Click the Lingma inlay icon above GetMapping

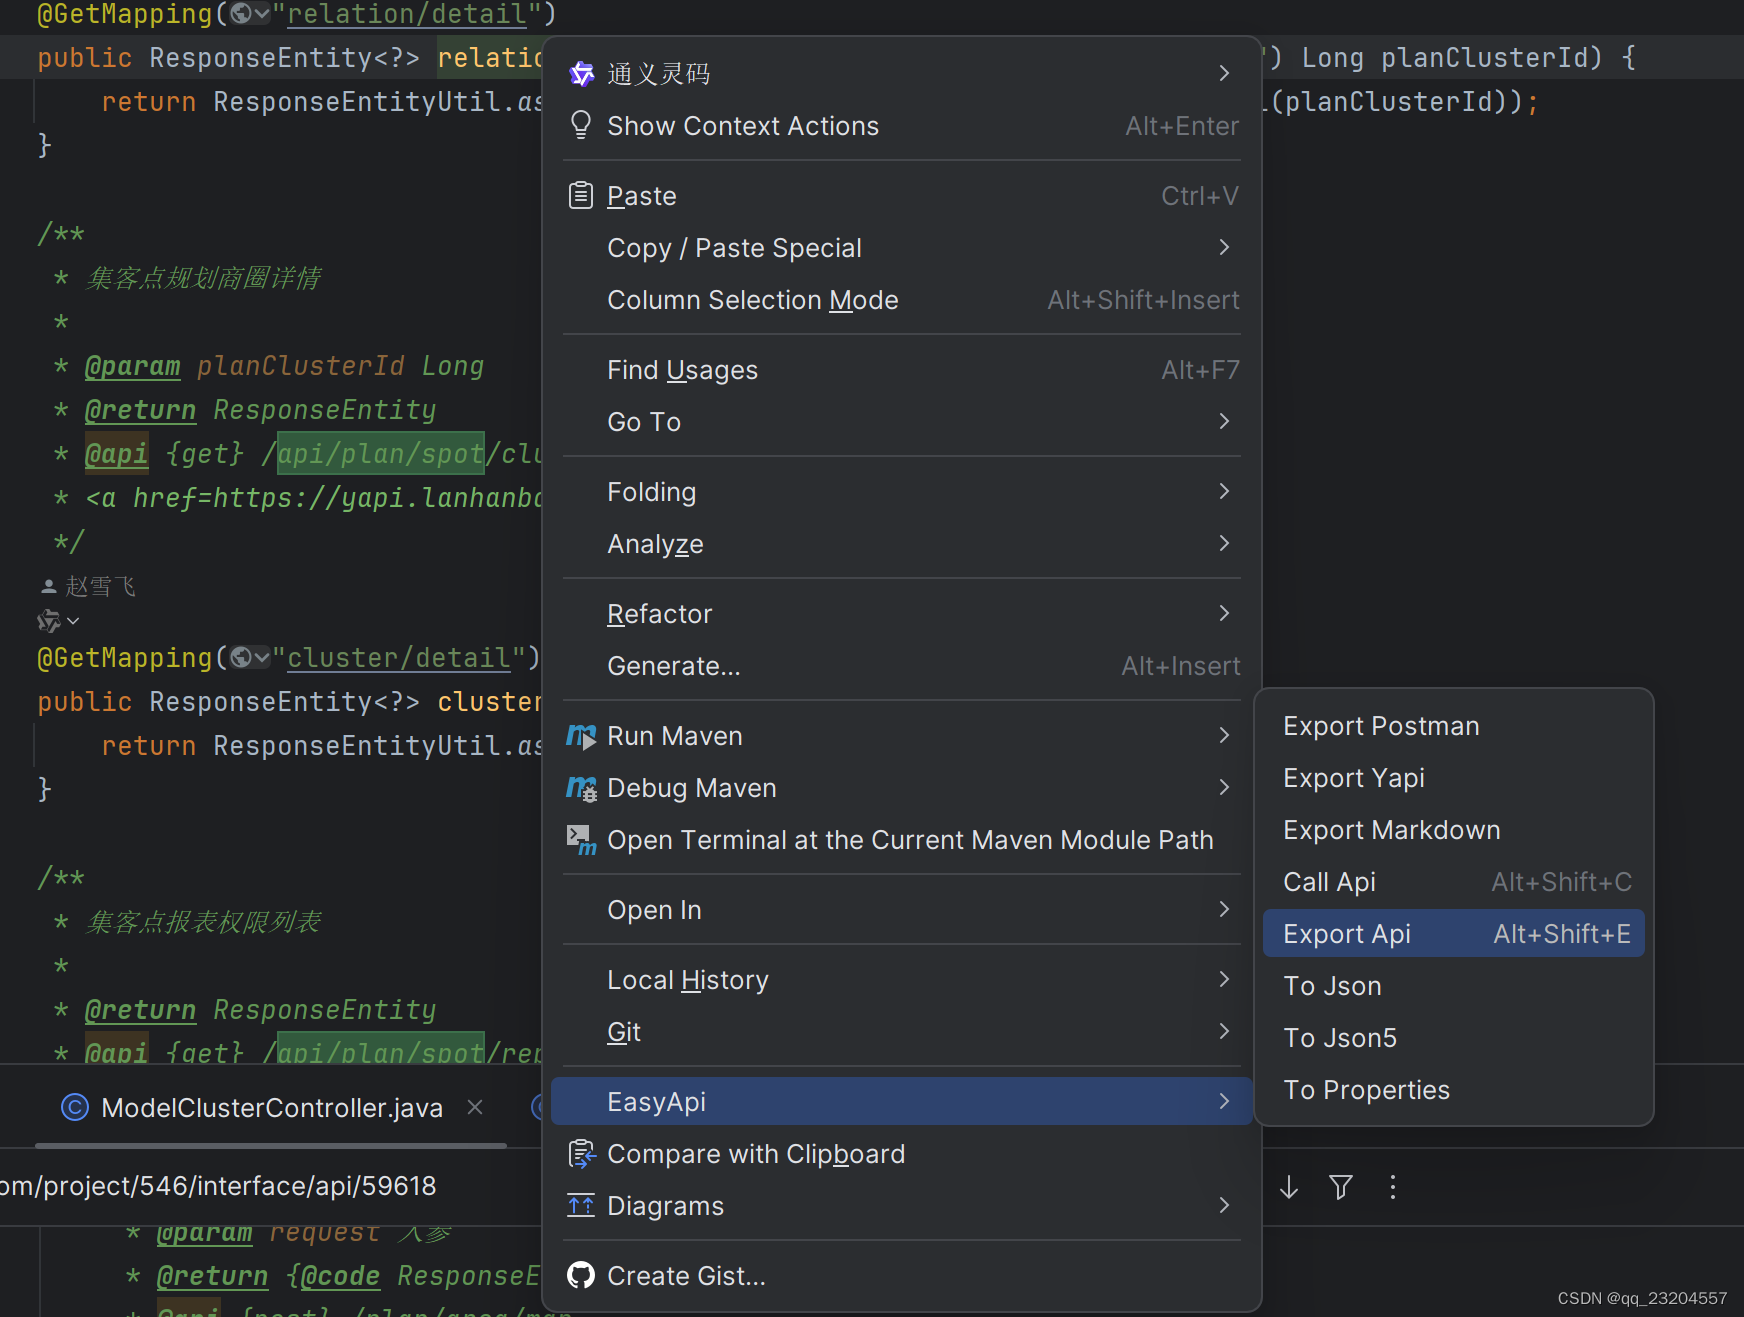(x=49, y=621)
